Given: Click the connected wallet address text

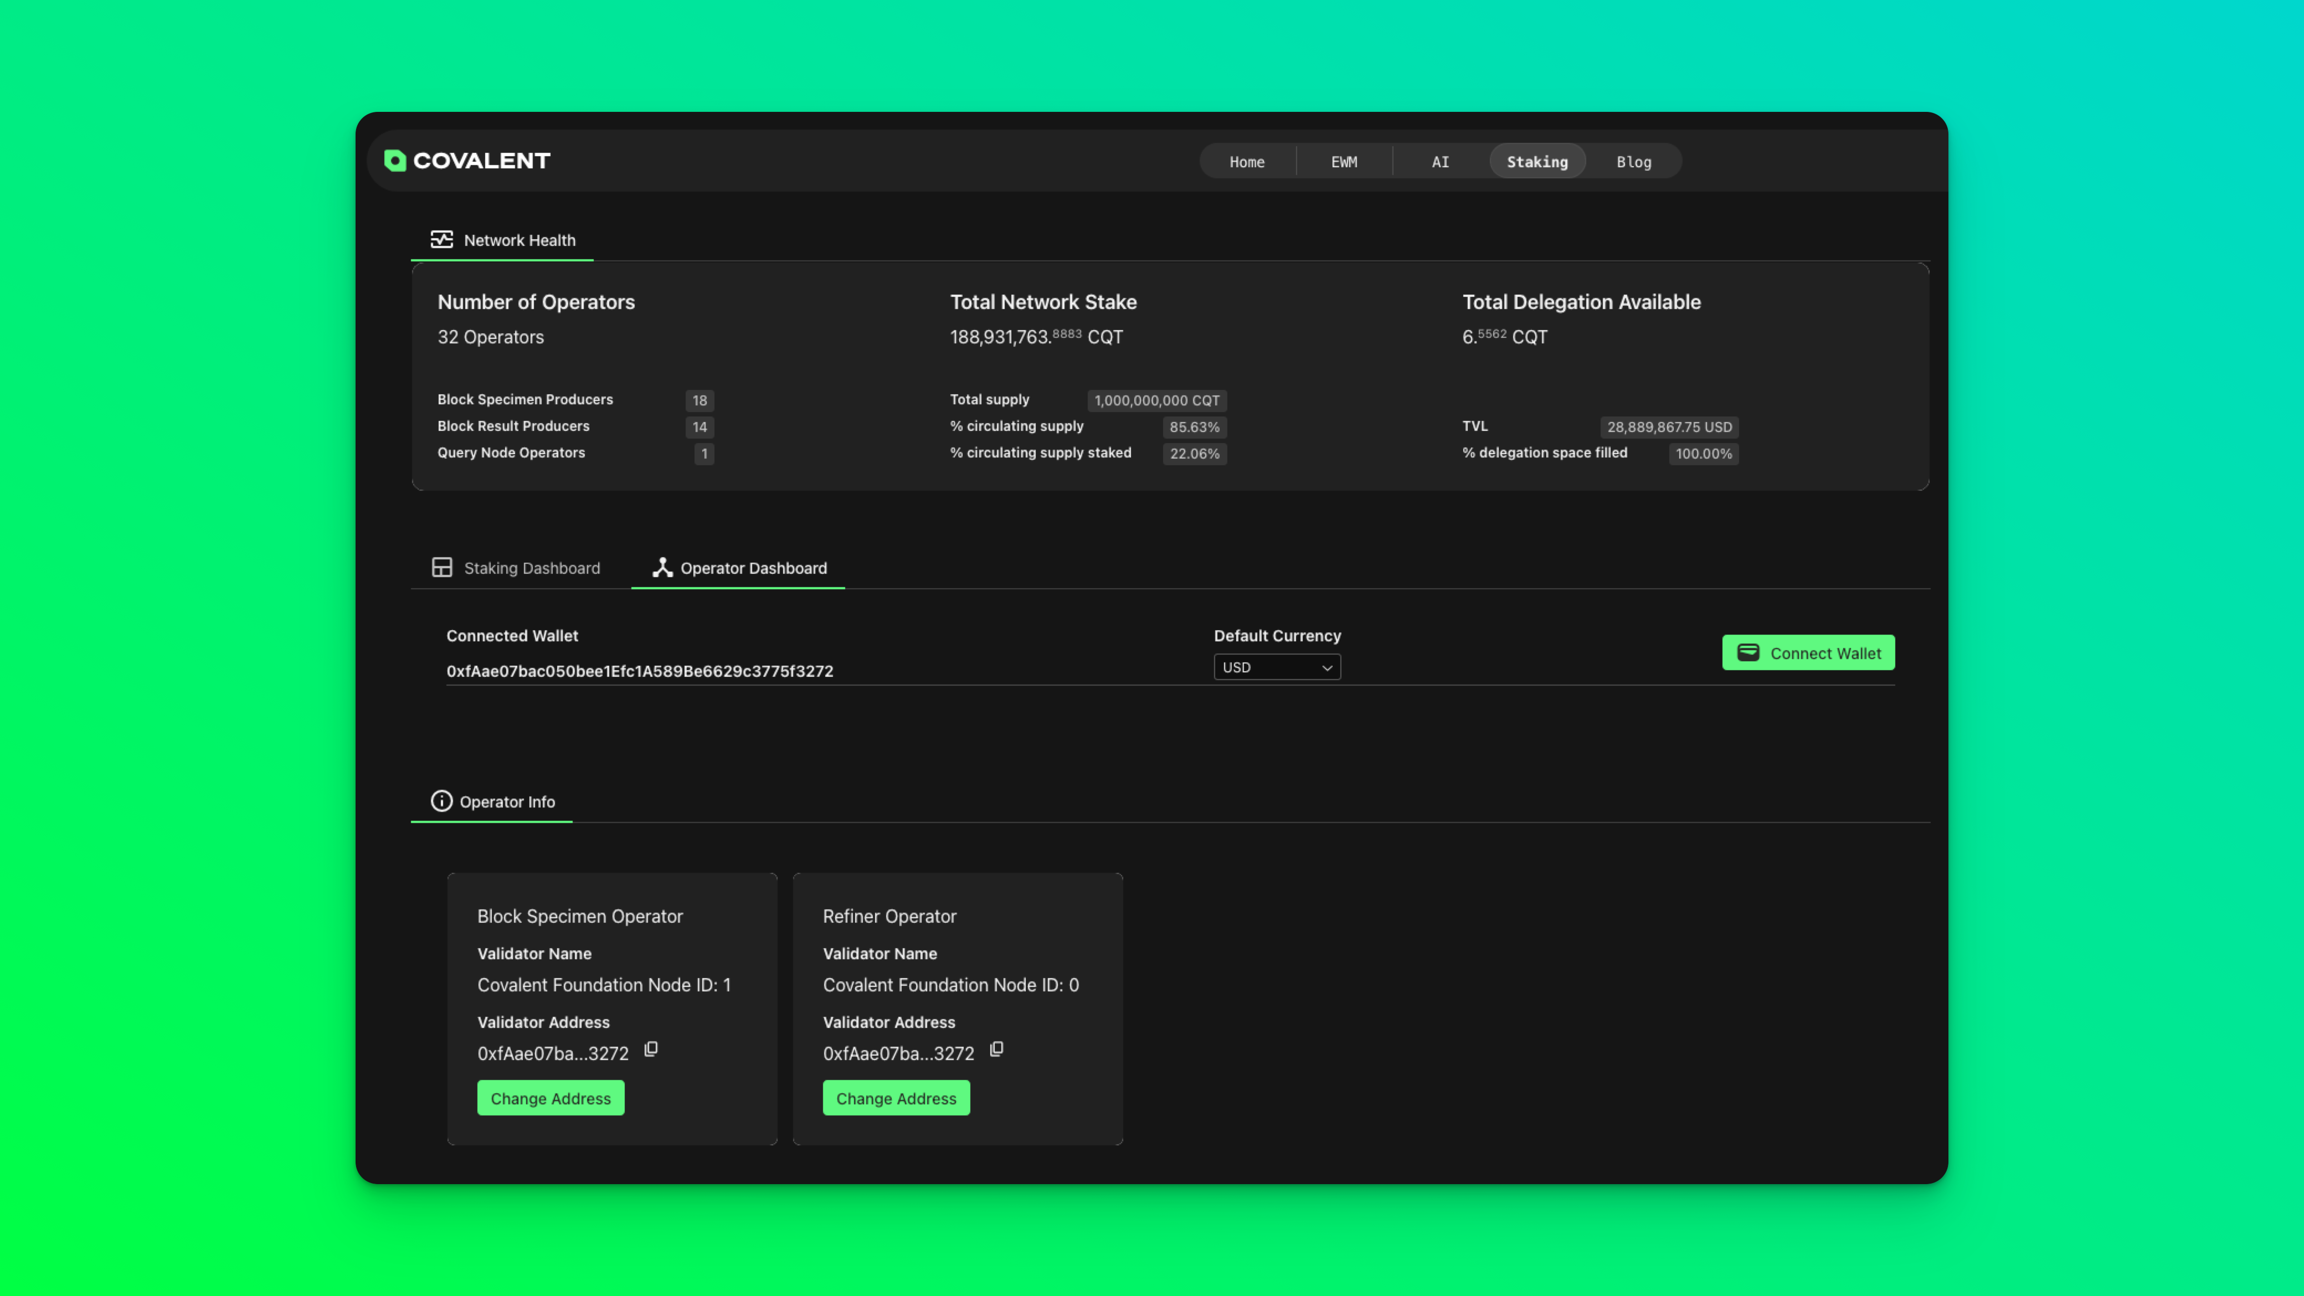Looking at the screenshot, I should coord(639,671).
